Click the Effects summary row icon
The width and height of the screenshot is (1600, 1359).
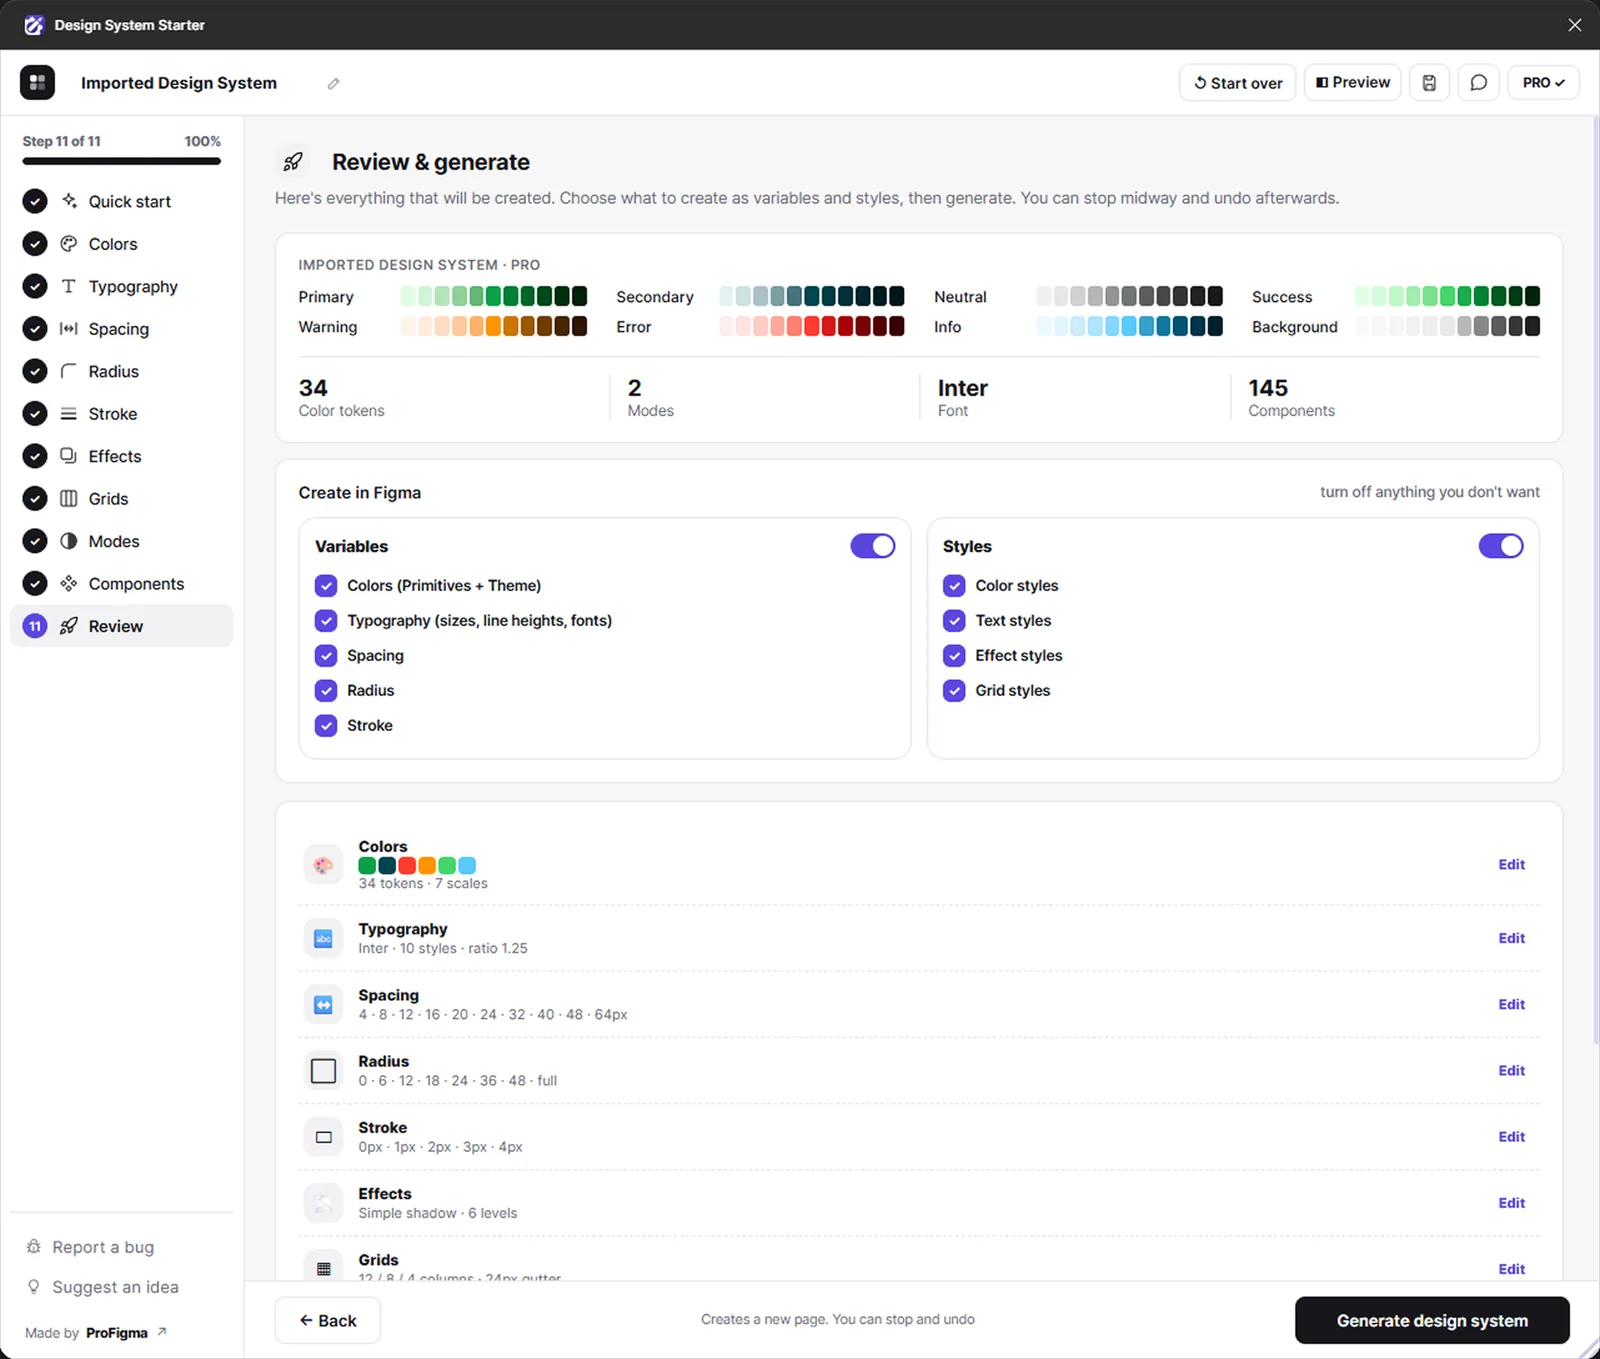[x=323, y=1203]
